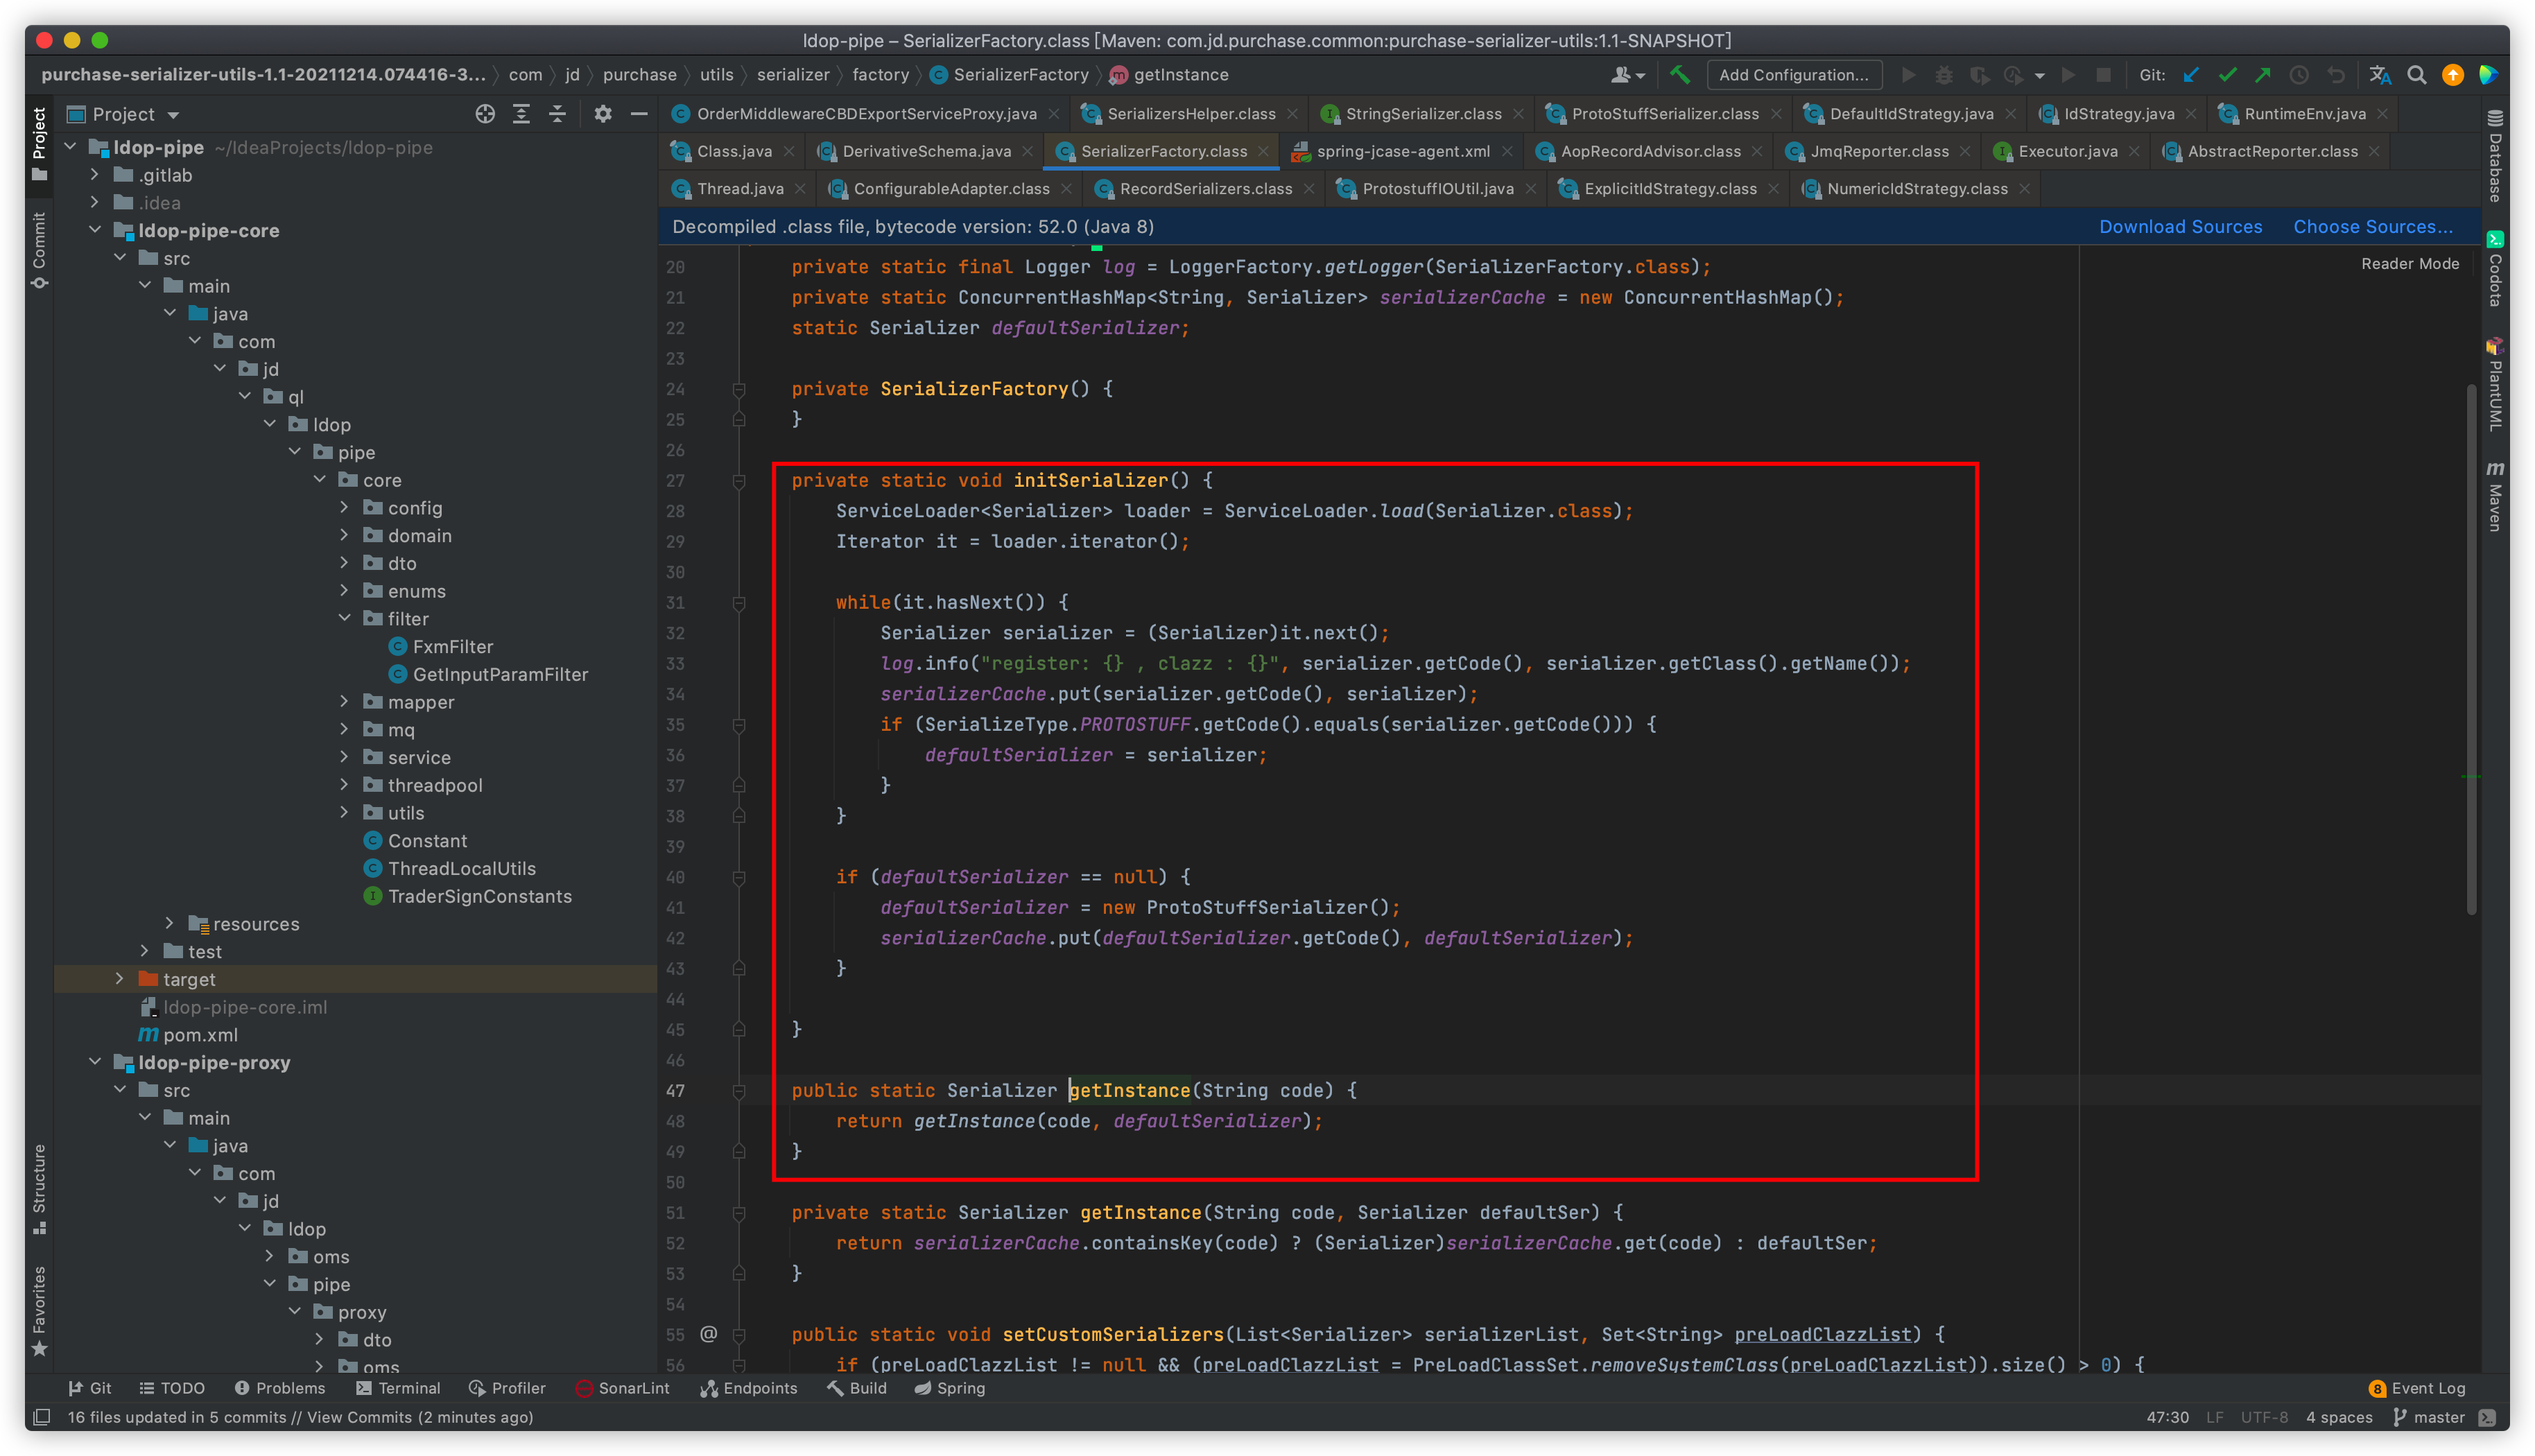Click the editor vertical scrollbar
Viewport: 2535px width, 1456px height.
click(x=2471, y=650)
